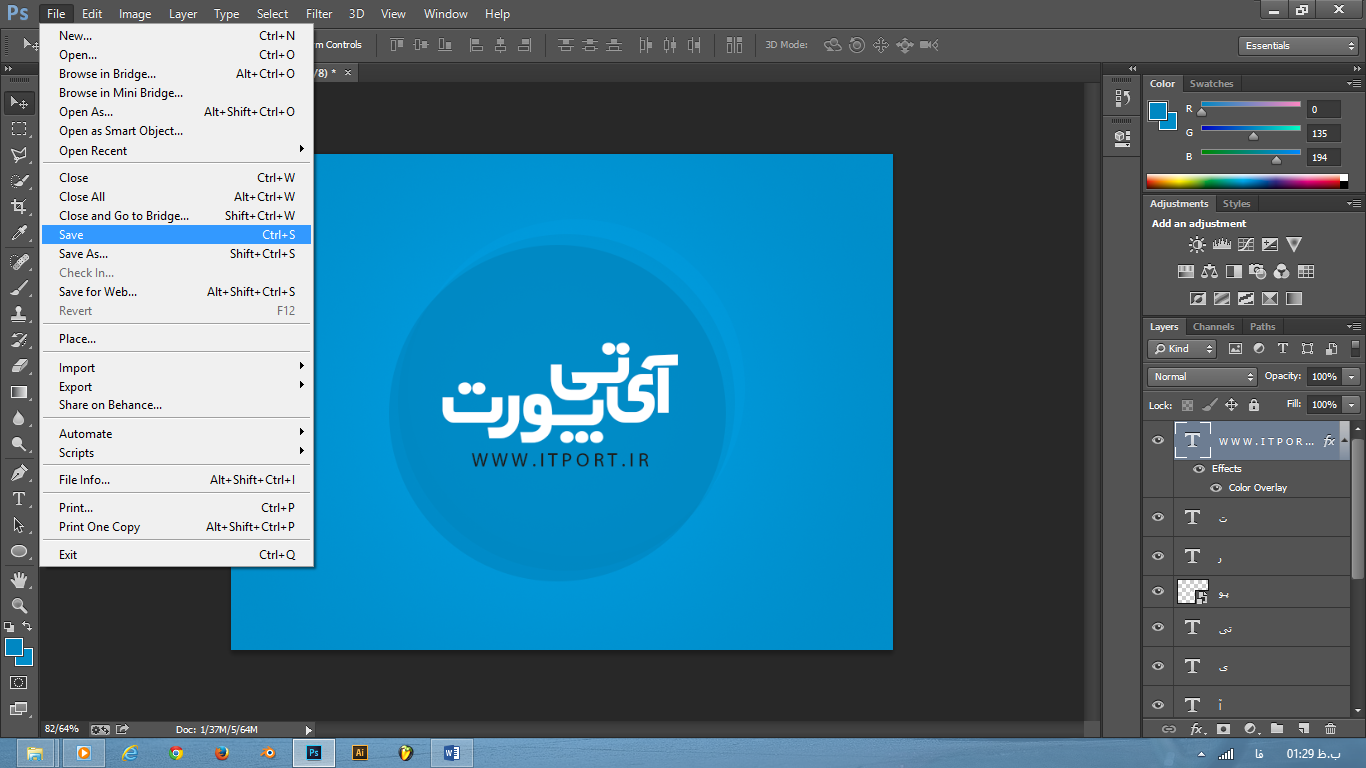This screenshot has height=768, width=1366.
Task: Hide the 'تی' text layer
Action: point(1158,627)
